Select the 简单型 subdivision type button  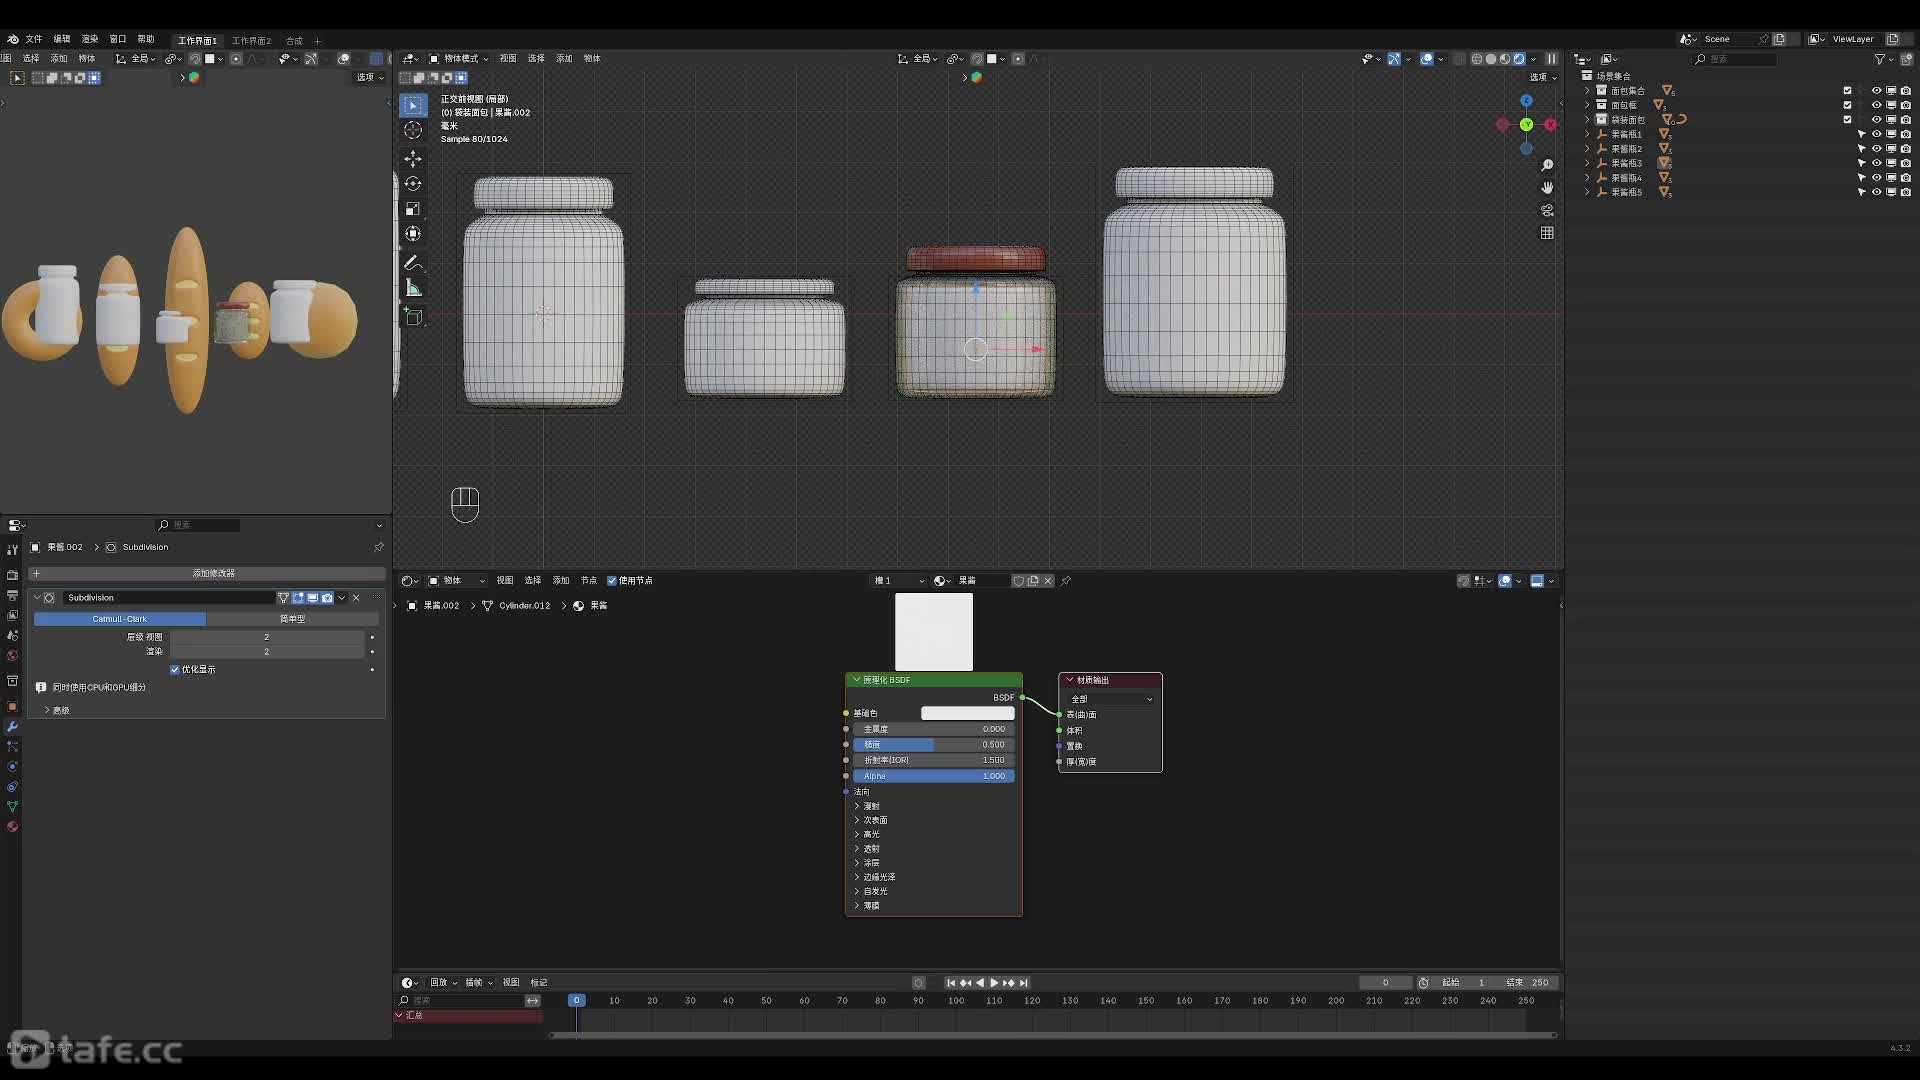click(292, 619)
